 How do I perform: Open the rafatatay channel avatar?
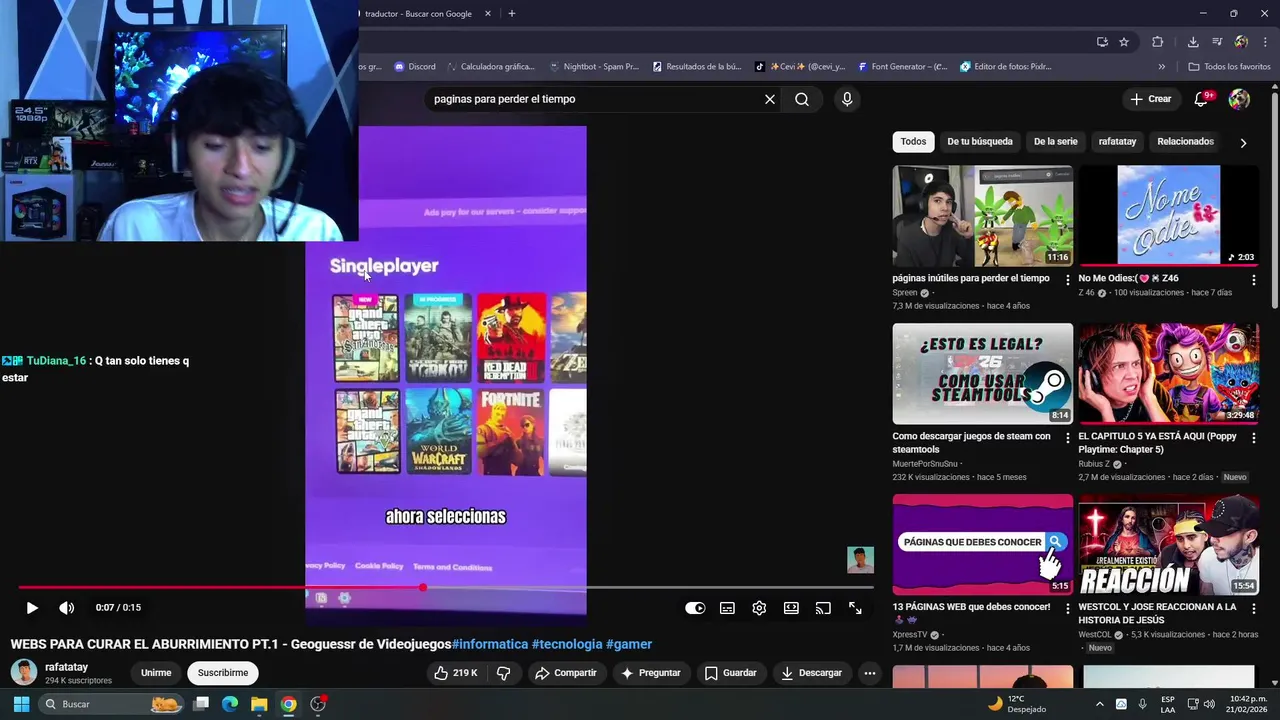tap(24, 672)
